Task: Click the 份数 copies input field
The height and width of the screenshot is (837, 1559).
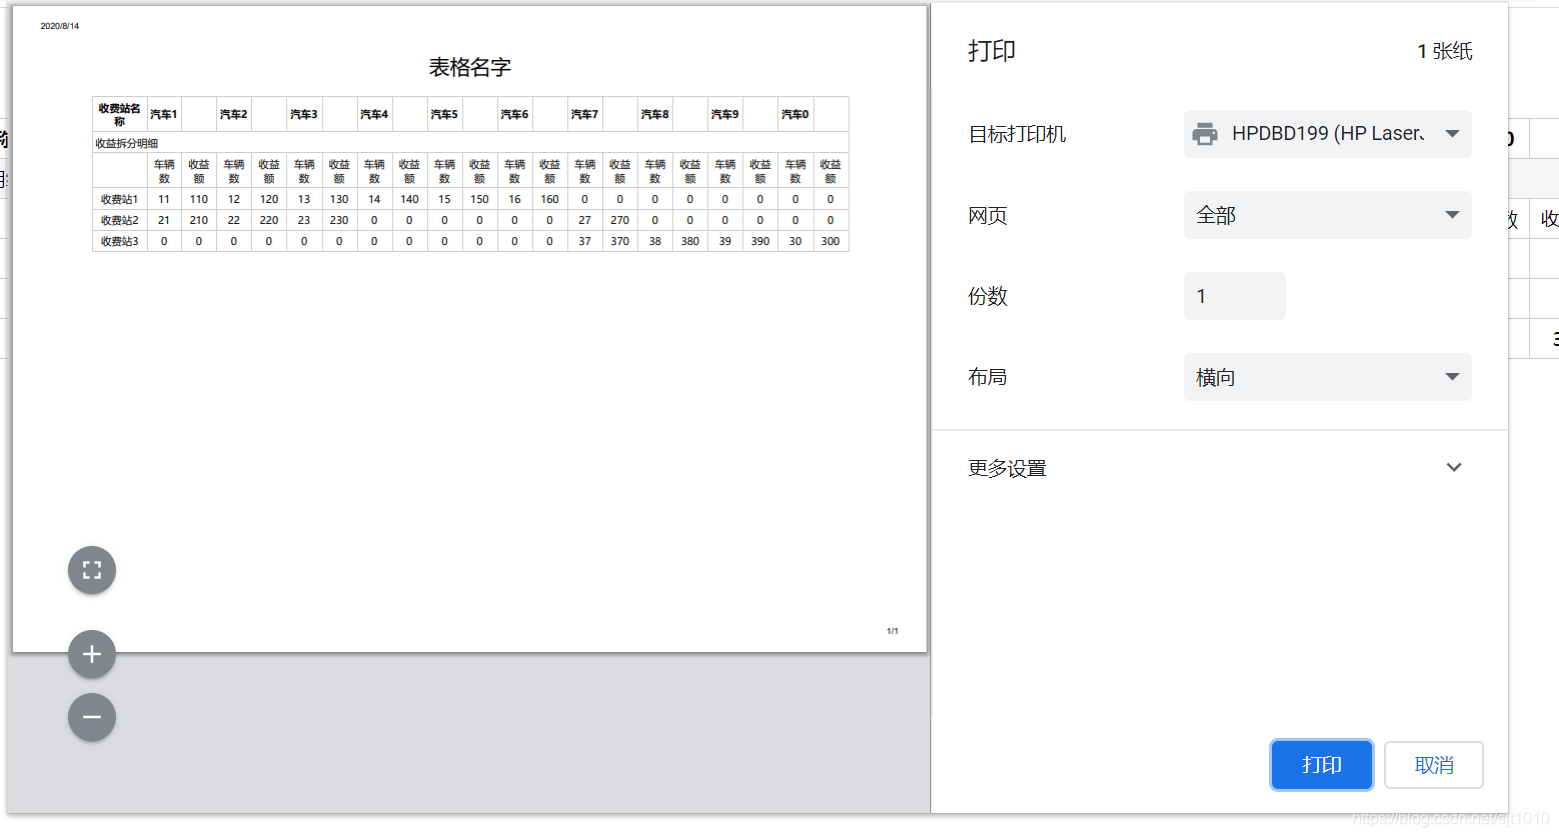Action: coord(1234,295)
